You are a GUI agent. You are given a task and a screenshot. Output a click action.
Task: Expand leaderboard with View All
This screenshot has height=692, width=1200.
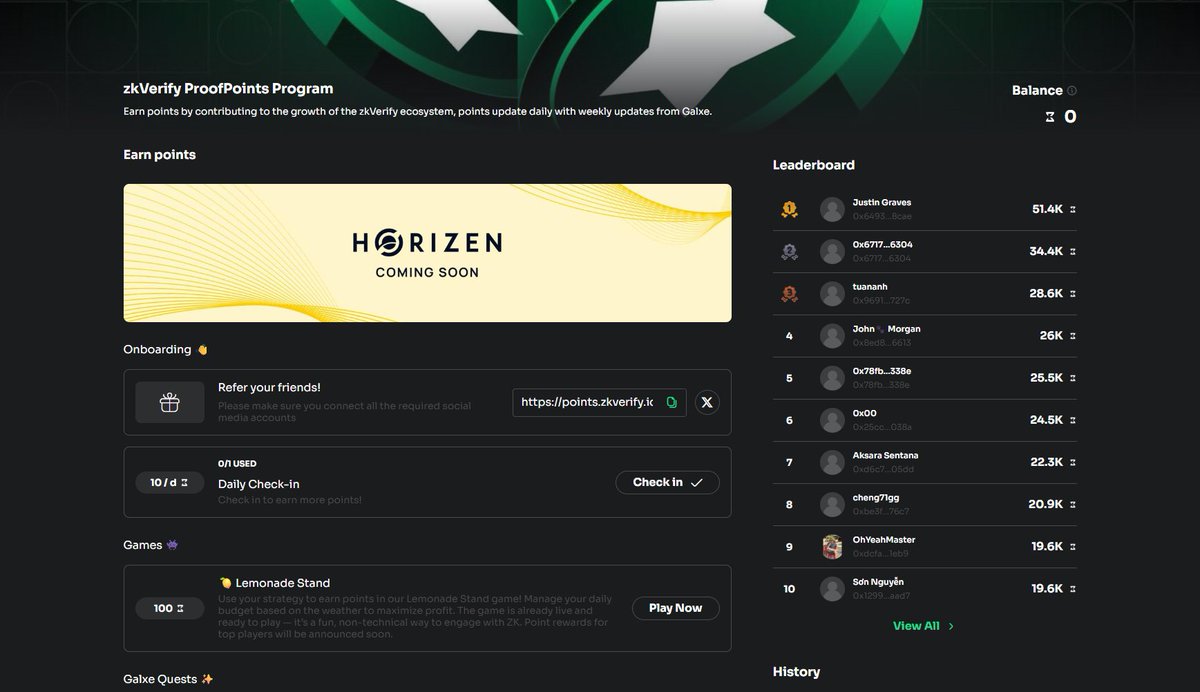(916, 626)
